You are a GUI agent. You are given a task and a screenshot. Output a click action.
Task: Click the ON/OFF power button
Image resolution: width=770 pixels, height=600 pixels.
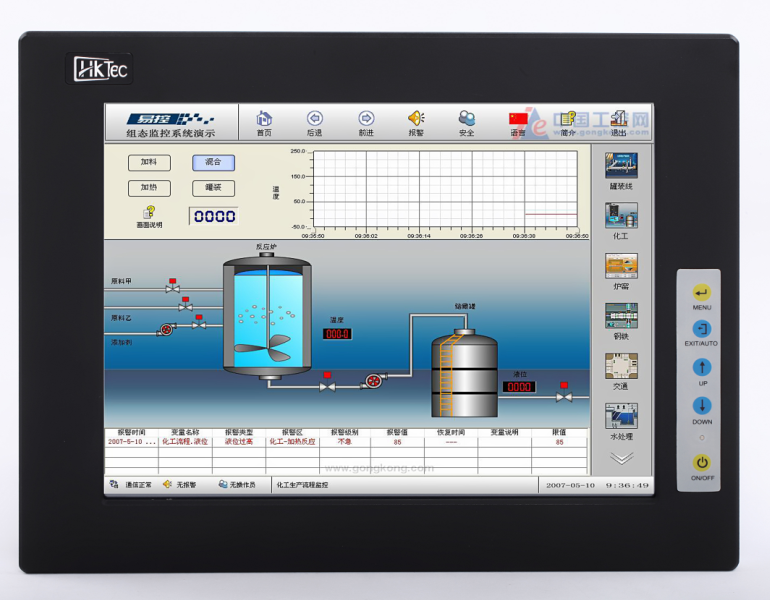[702, 463]
